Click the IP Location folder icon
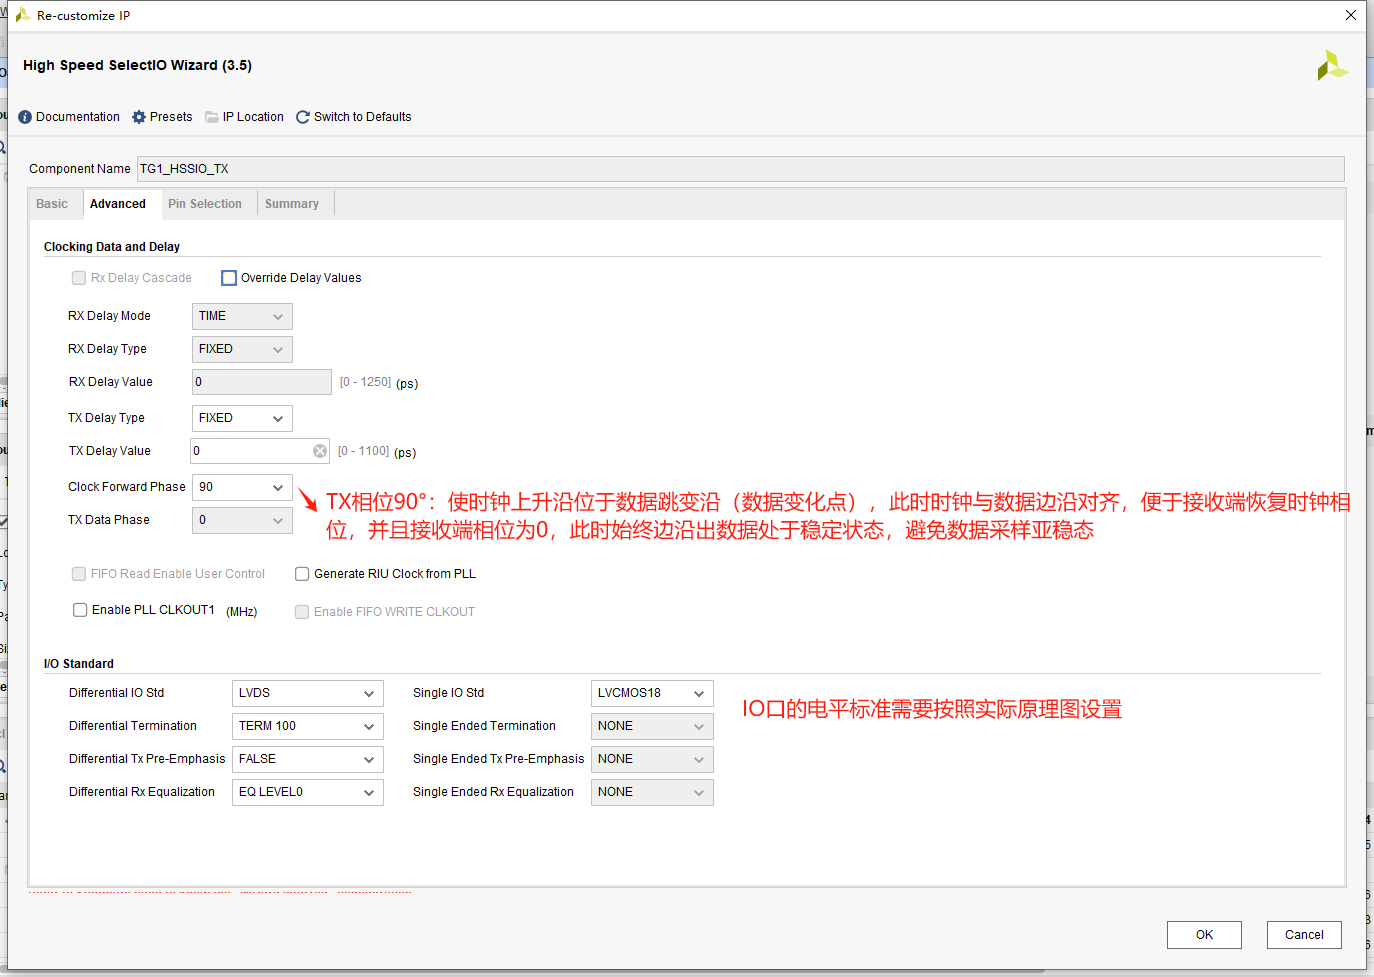This screenshot has height=977, width=1374. click(x=212, y=117)
